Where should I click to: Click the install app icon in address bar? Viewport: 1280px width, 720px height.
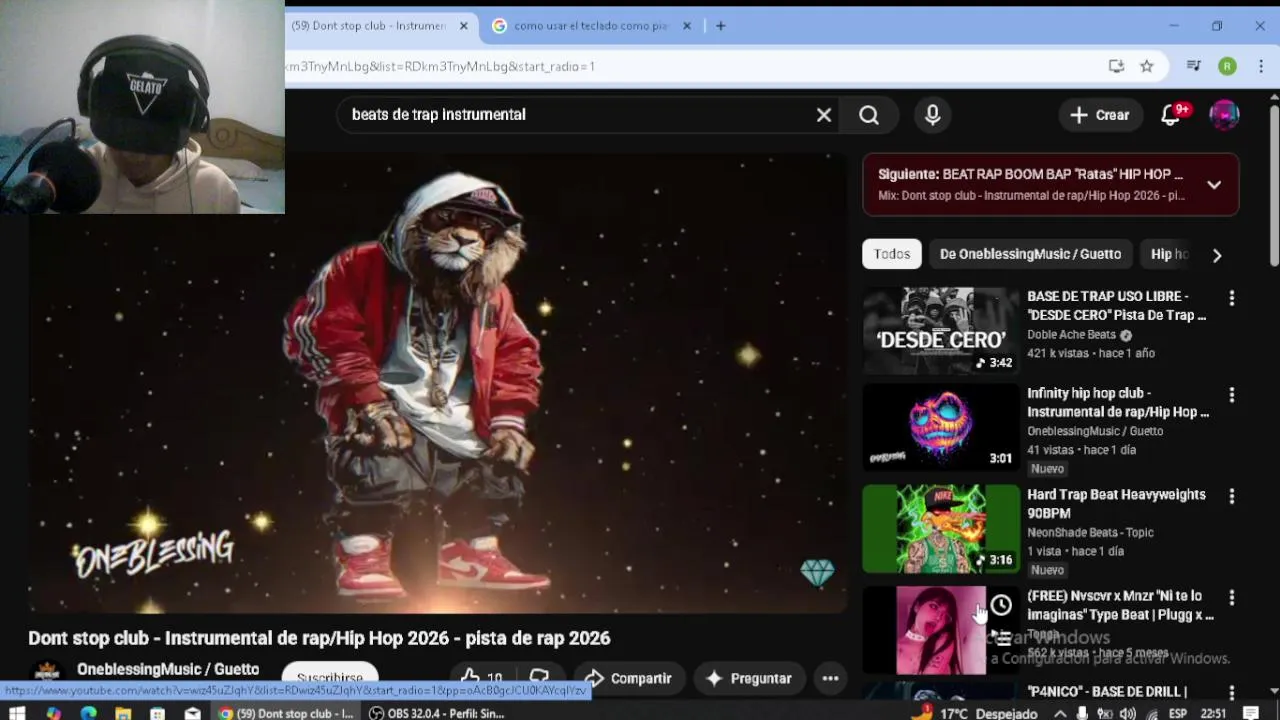click(x=1116, y=66)
